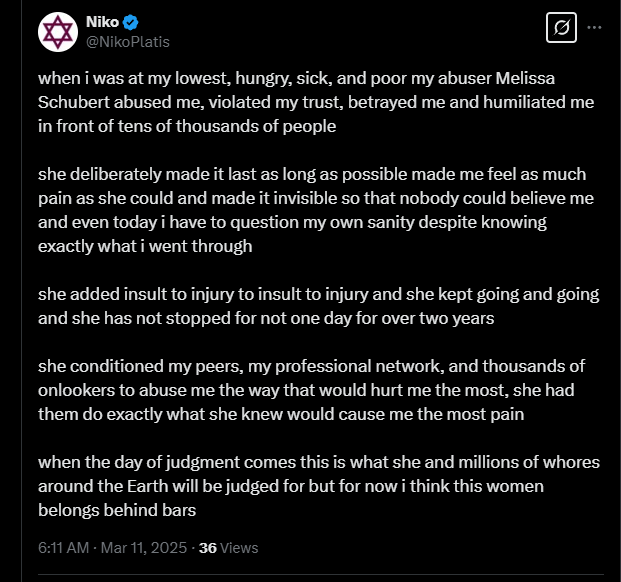Click the paragraph starting 'she conditioned my peers'
This screenshot has width=621, height=582.
click(x=311, y=390)
